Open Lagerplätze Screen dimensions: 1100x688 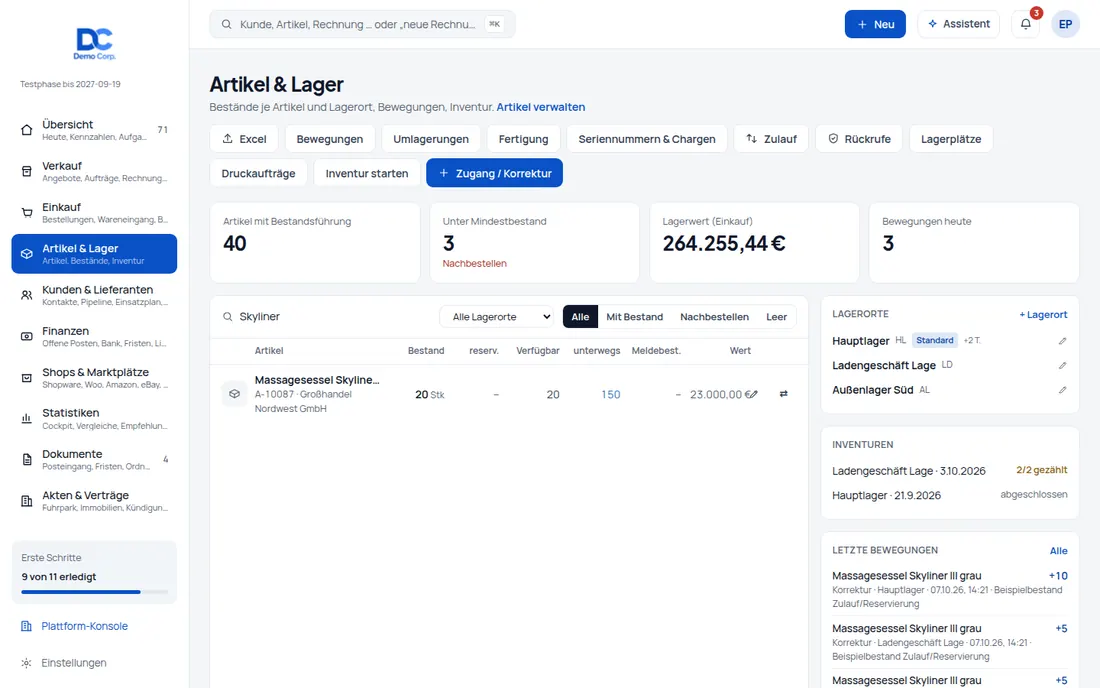tap(951, 139)
